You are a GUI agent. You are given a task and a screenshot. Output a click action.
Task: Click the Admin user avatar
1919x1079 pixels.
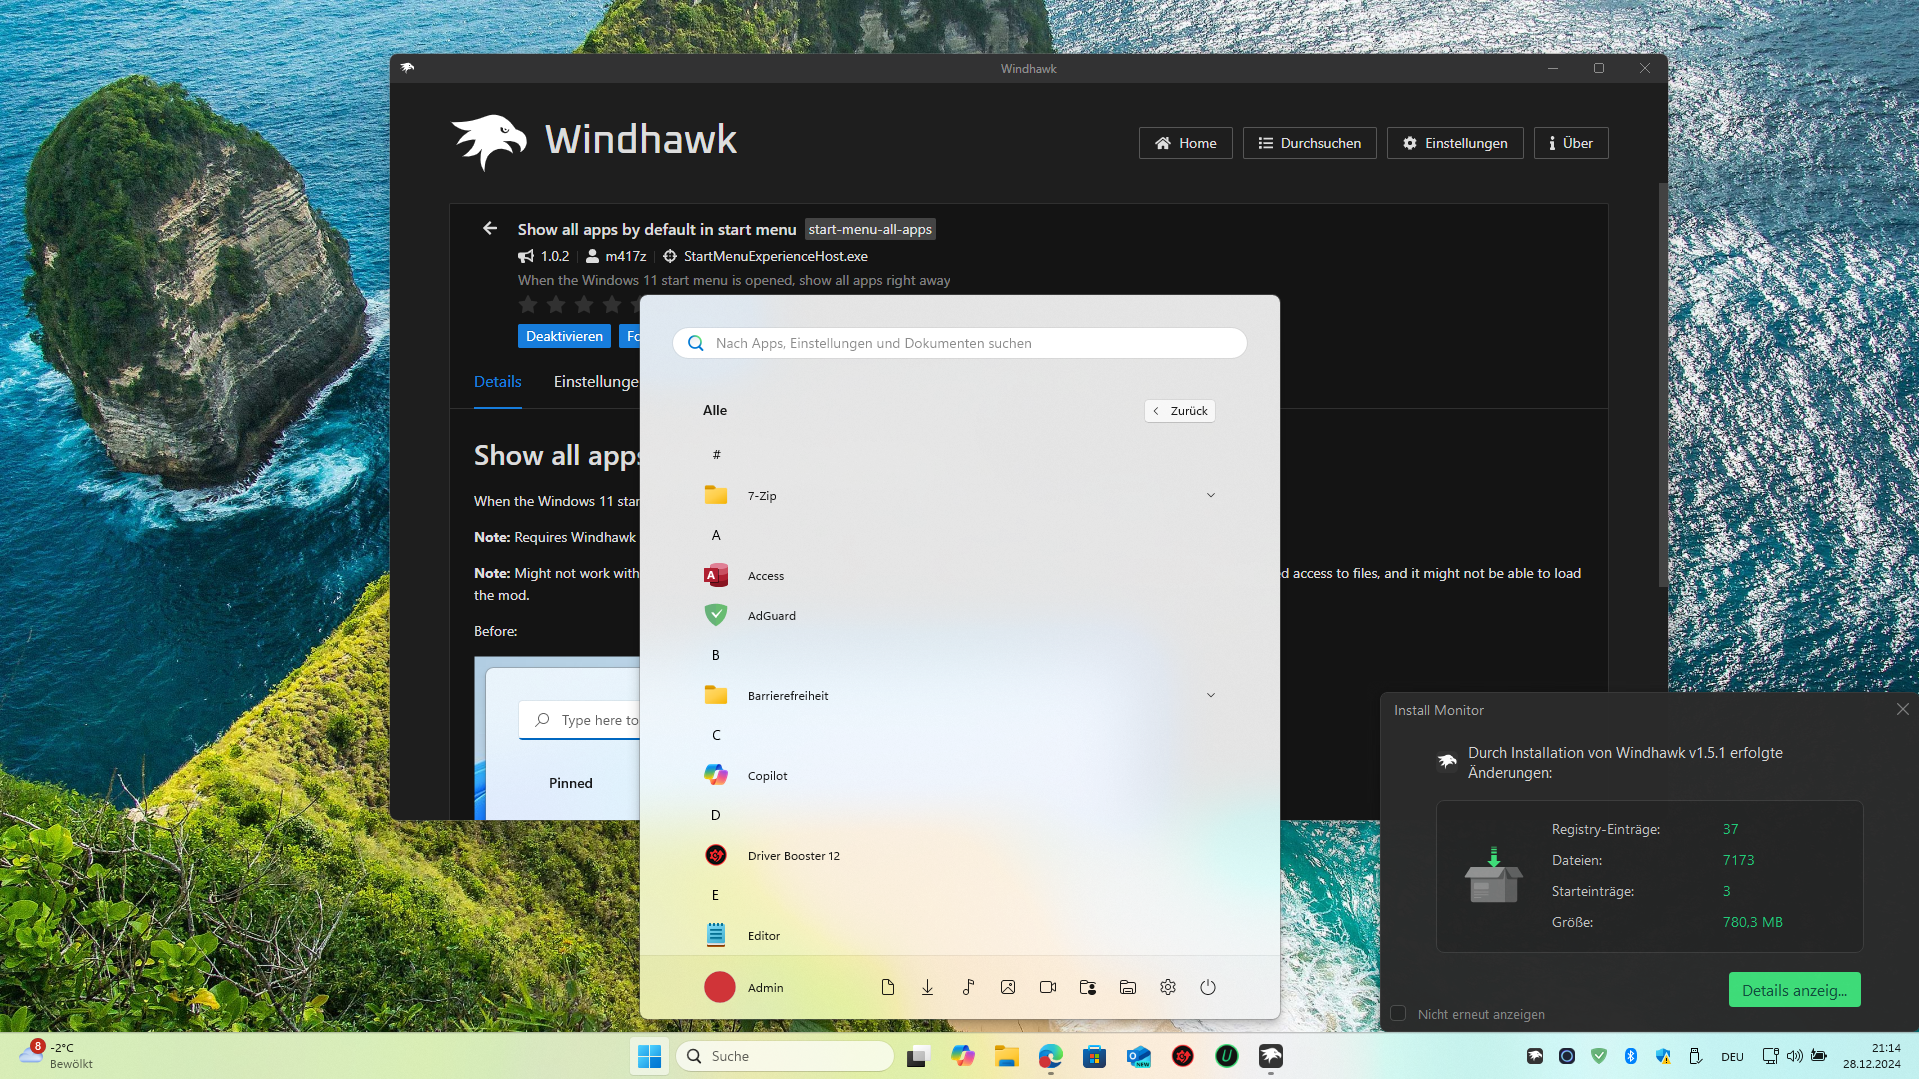[720, 987]
